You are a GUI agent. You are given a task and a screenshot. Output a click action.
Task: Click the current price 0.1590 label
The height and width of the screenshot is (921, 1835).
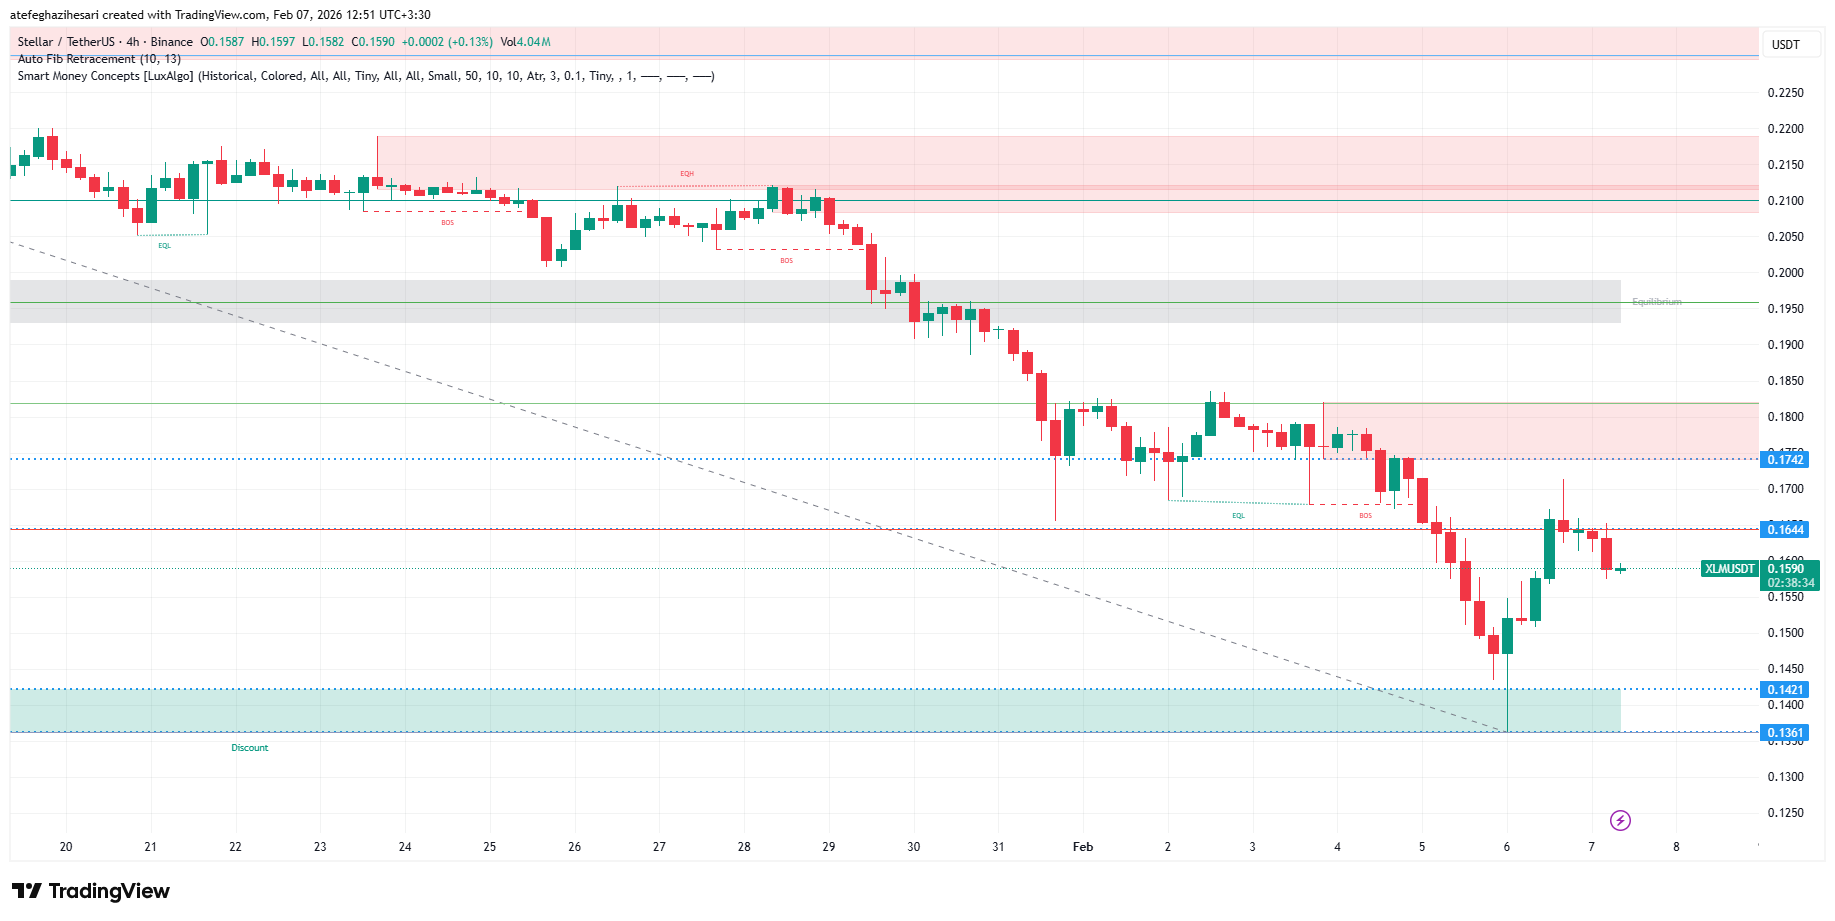tap(1785, 569)
